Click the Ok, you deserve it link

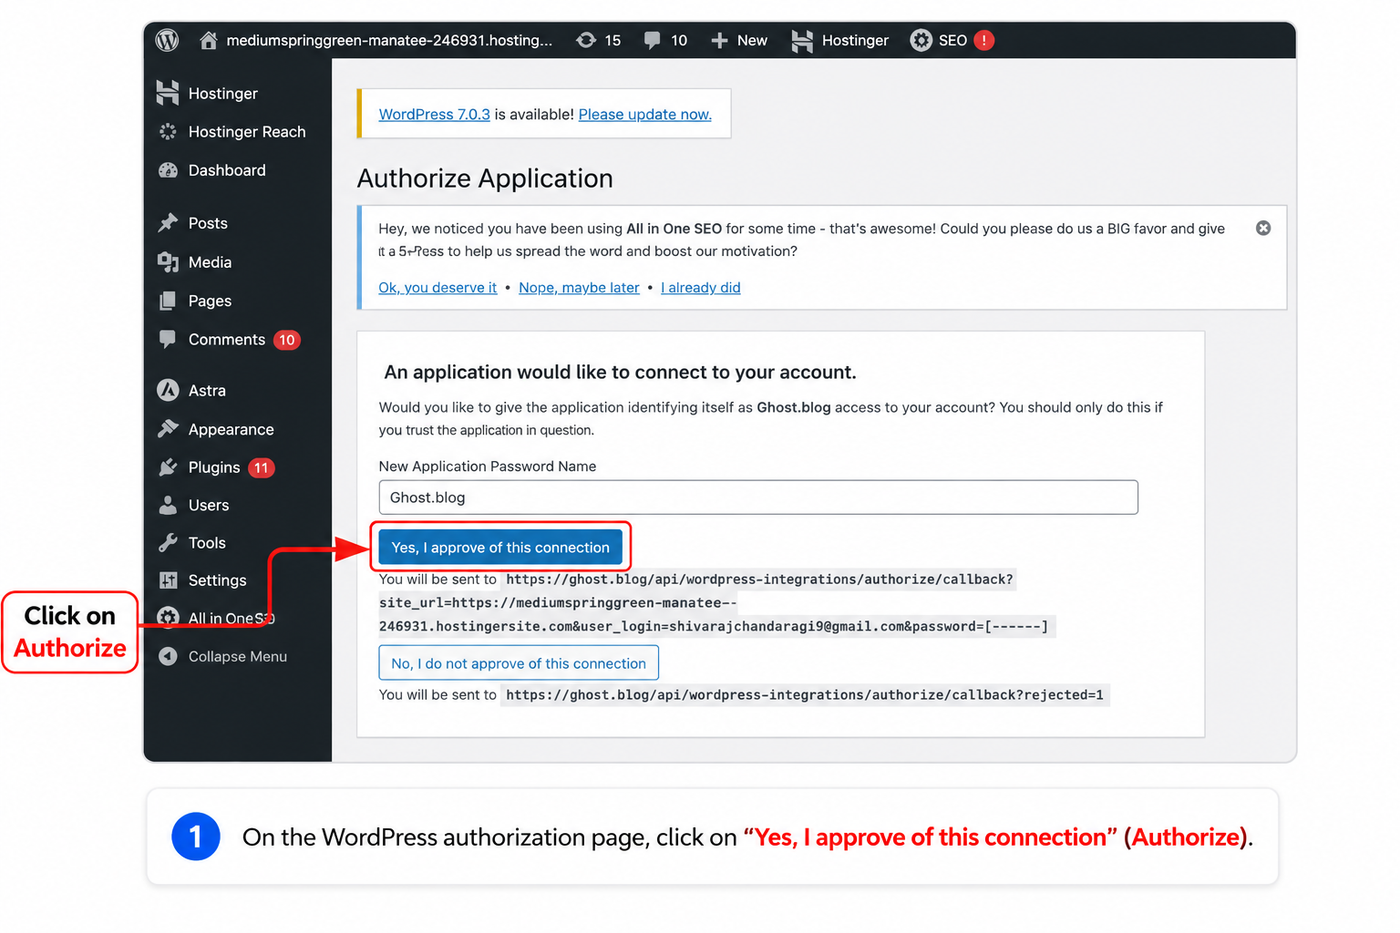(x=437, y=287)
